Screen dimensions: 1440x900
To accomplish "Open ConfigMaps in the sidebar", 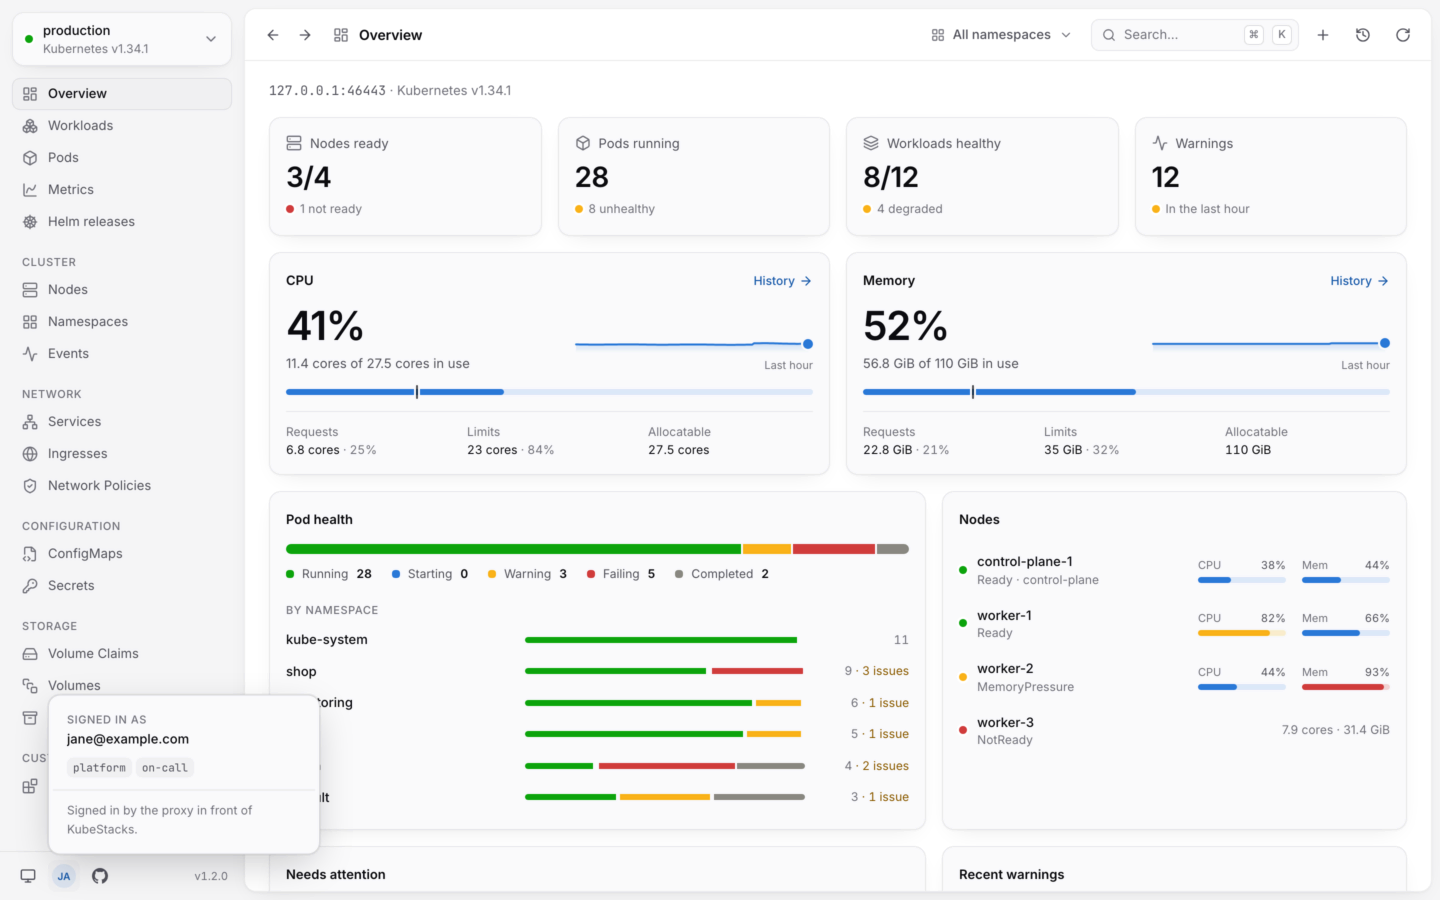I will (122, 554).
